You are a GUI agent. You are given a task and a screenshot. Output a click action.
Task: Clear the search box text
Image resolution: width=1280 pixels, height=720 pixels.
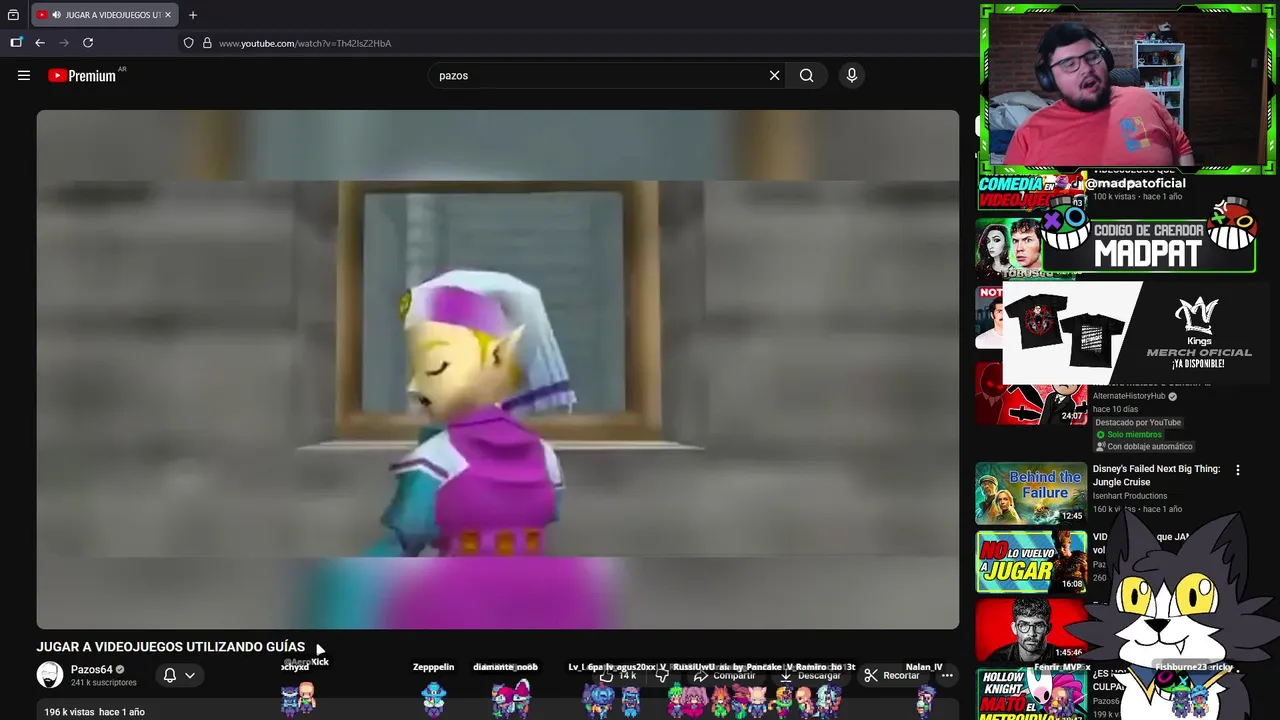pos(774,75)
